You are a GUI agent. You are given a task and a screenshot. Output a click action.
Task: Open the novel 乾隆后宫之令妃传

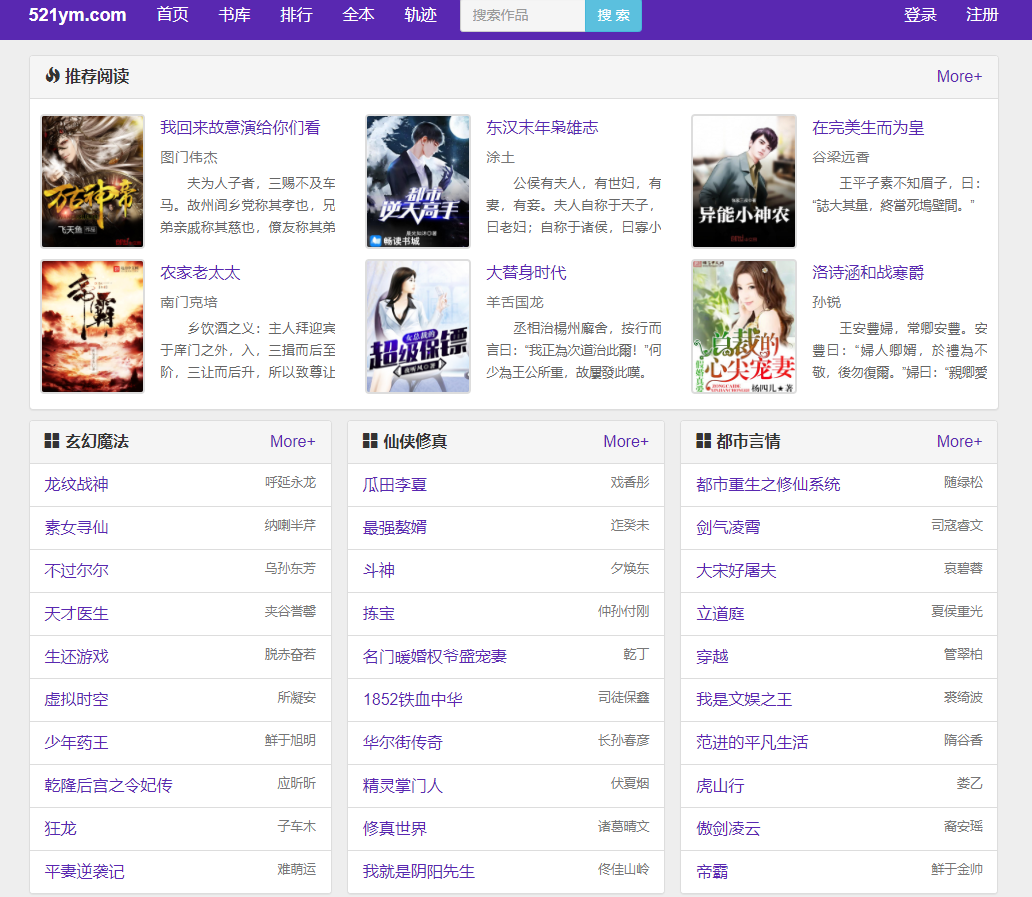point(109,785)
